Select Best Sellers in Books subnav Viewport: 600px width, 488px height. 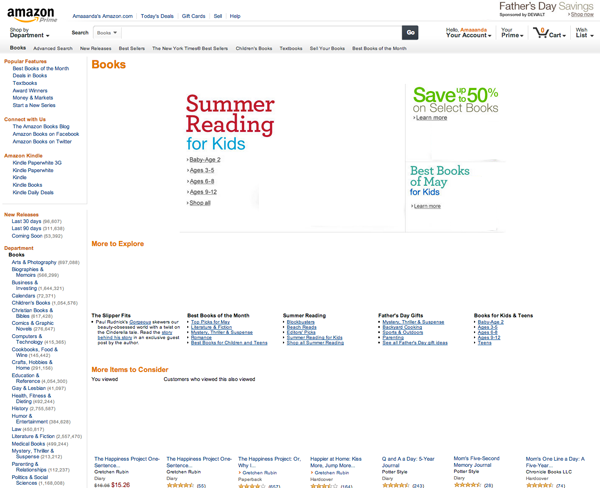tap(132, 49)
